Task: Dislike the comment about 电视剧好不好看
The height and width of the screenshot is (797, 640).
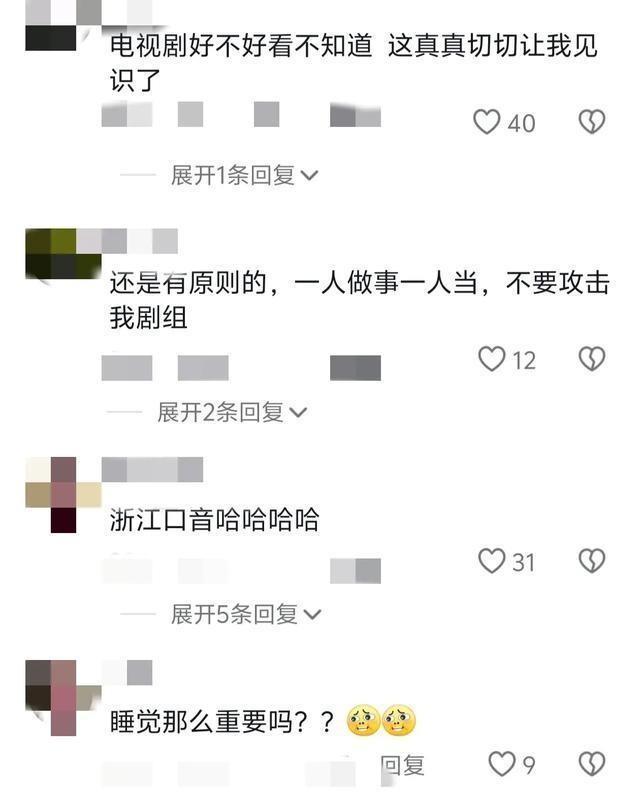Action: tap(592, 122)
